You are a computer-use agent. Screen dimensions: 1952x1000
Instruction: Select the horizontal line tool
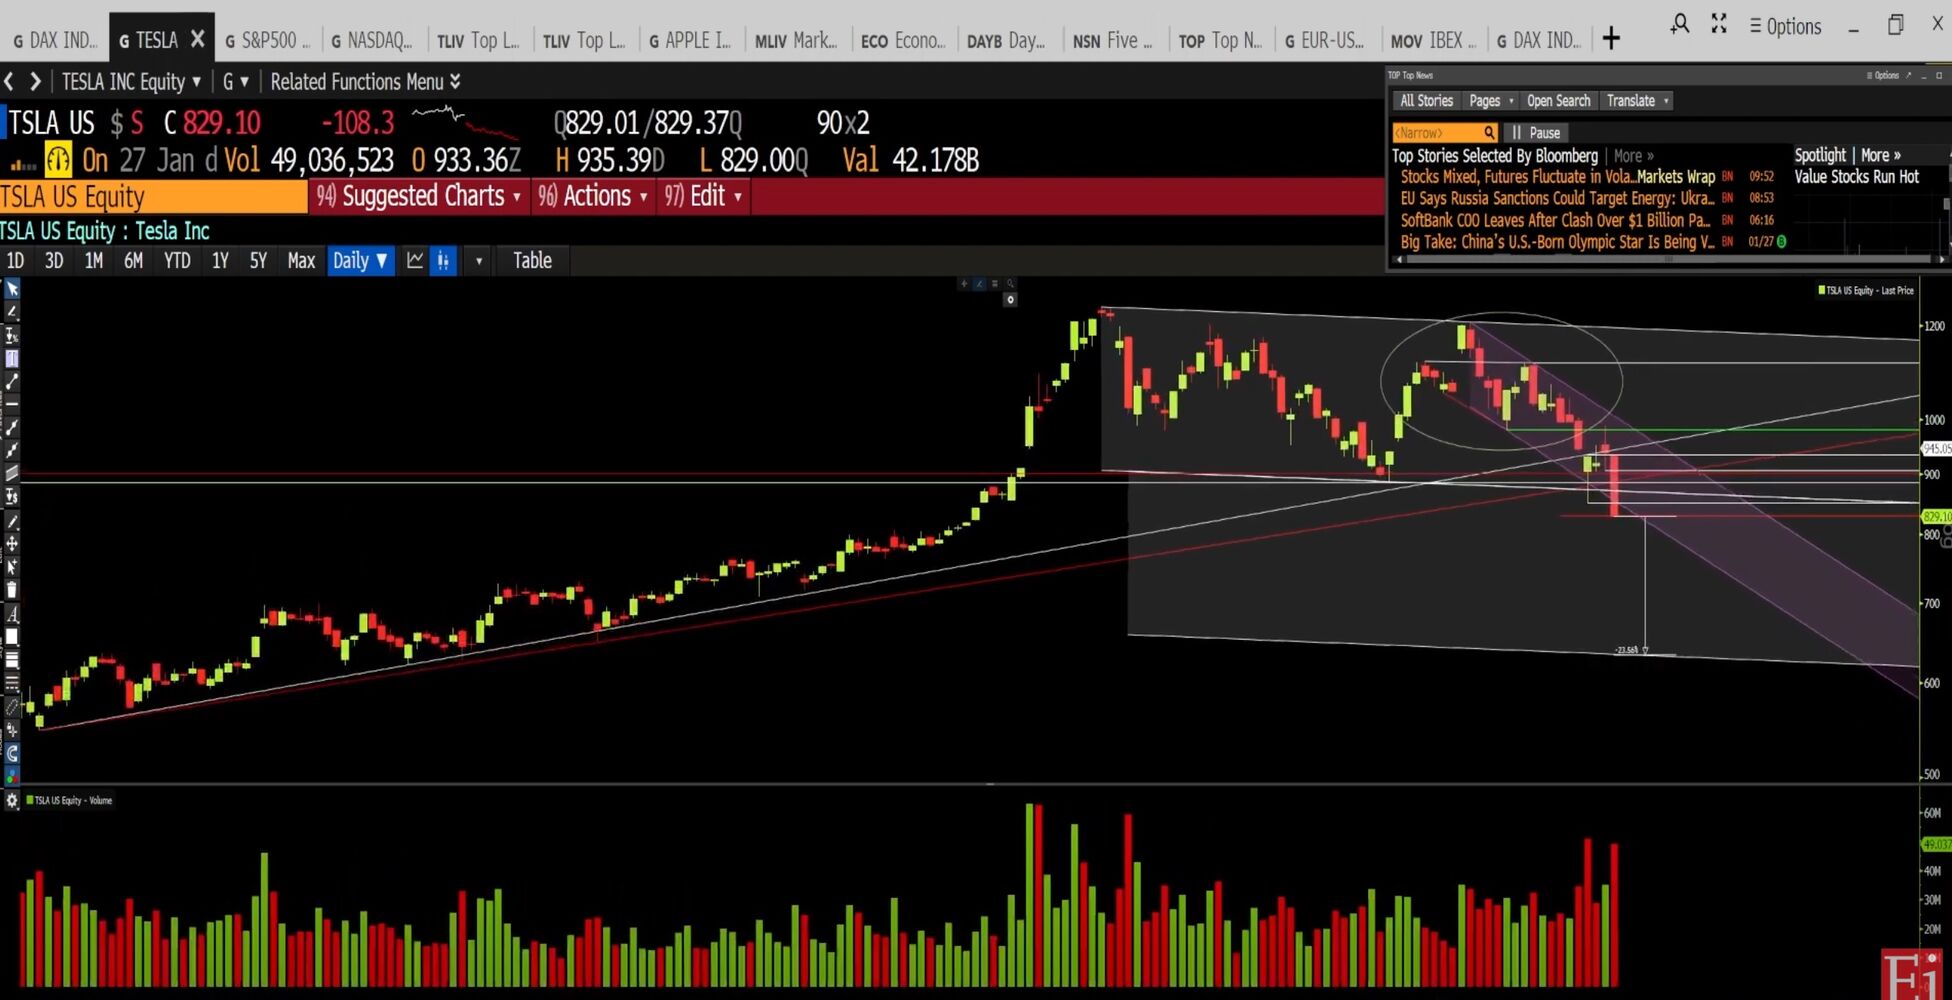click(x=12, y=404)
